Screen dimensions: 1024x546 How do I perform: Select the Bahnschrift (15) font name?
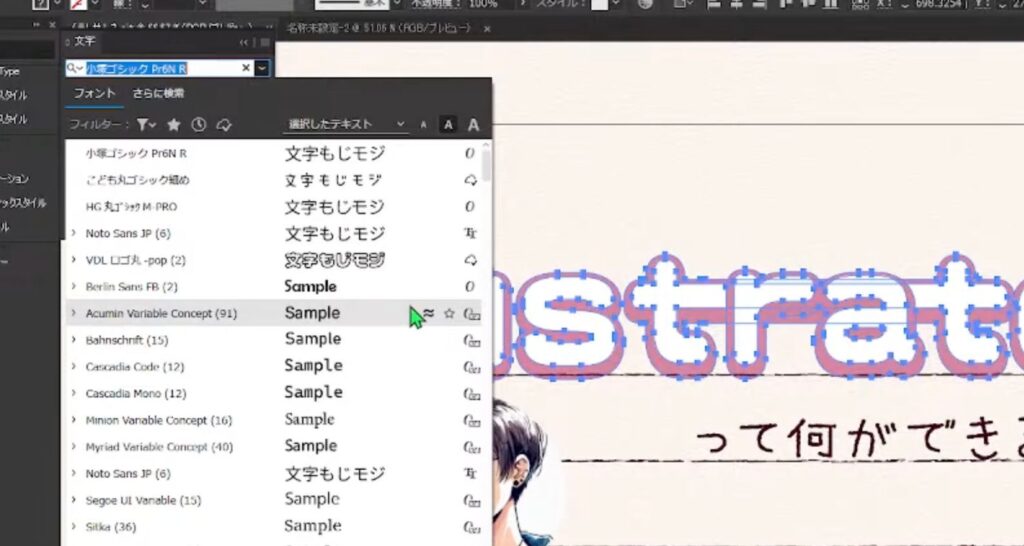(x=127, y=340)
